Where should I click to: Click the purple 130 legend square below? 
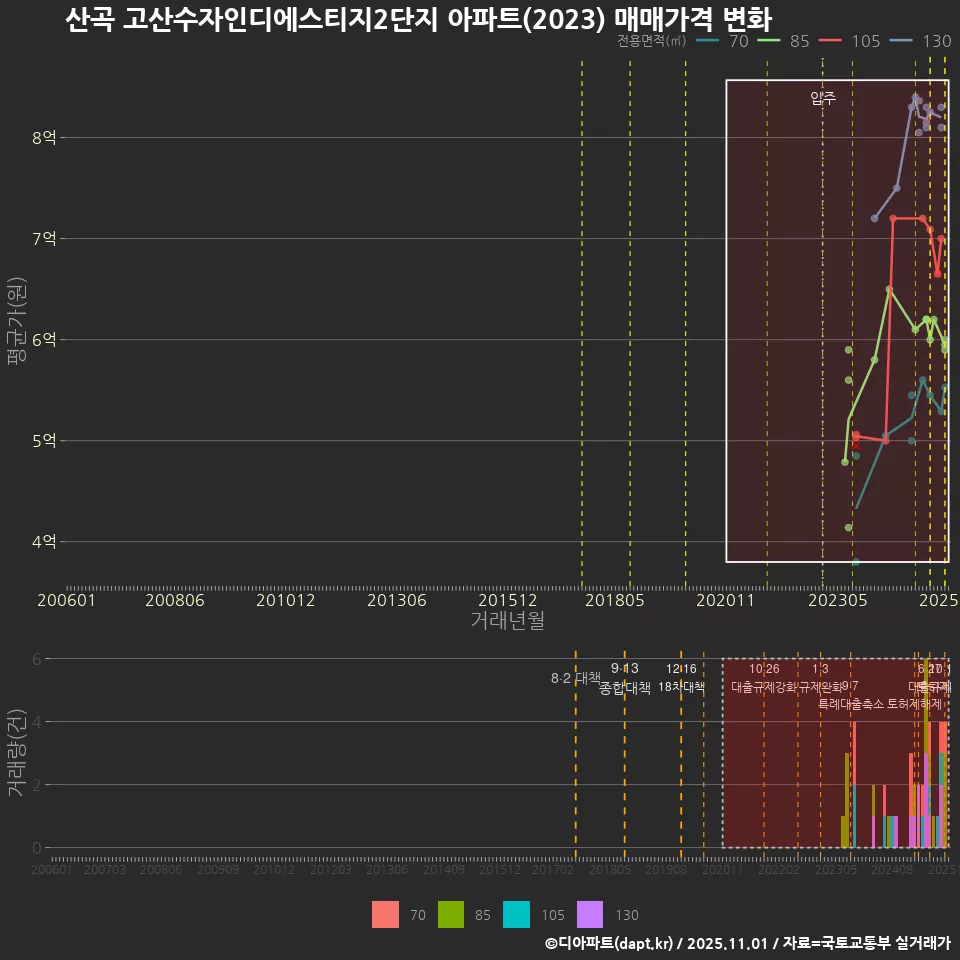point(588,915)
